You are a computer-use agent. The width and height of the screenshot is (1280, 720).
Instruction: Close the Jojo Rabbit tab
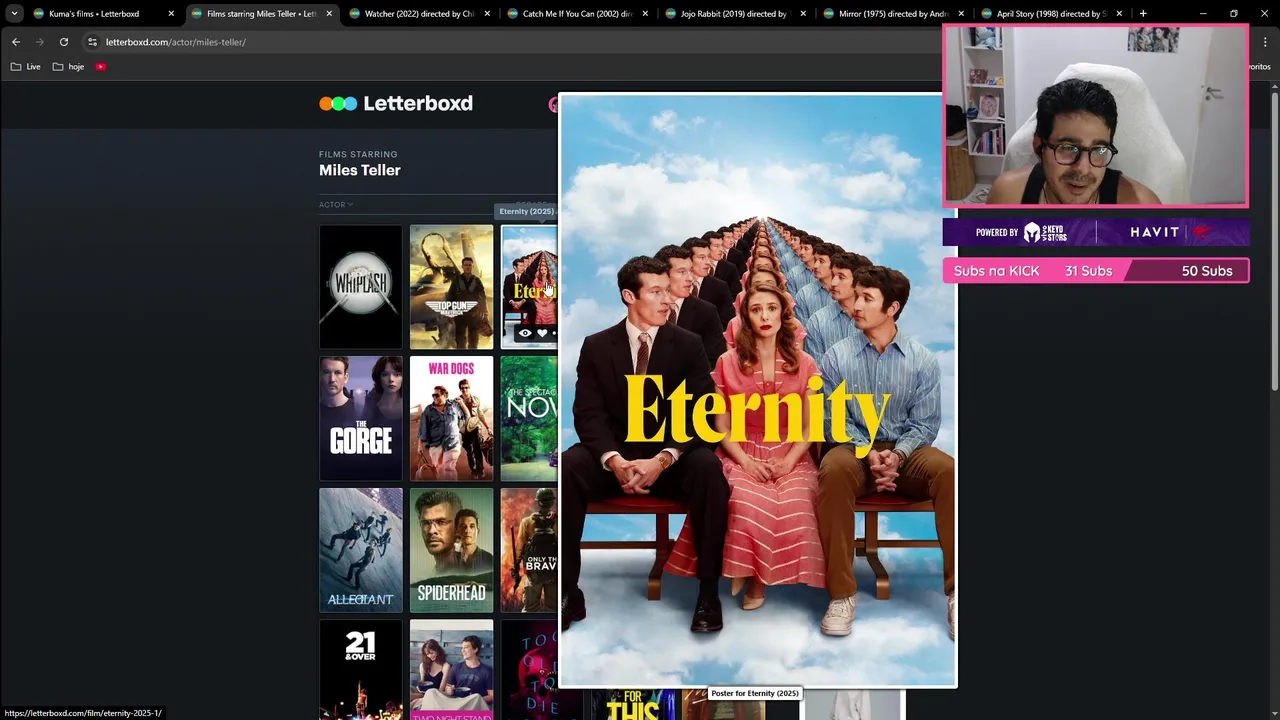(x=803, y=14)
